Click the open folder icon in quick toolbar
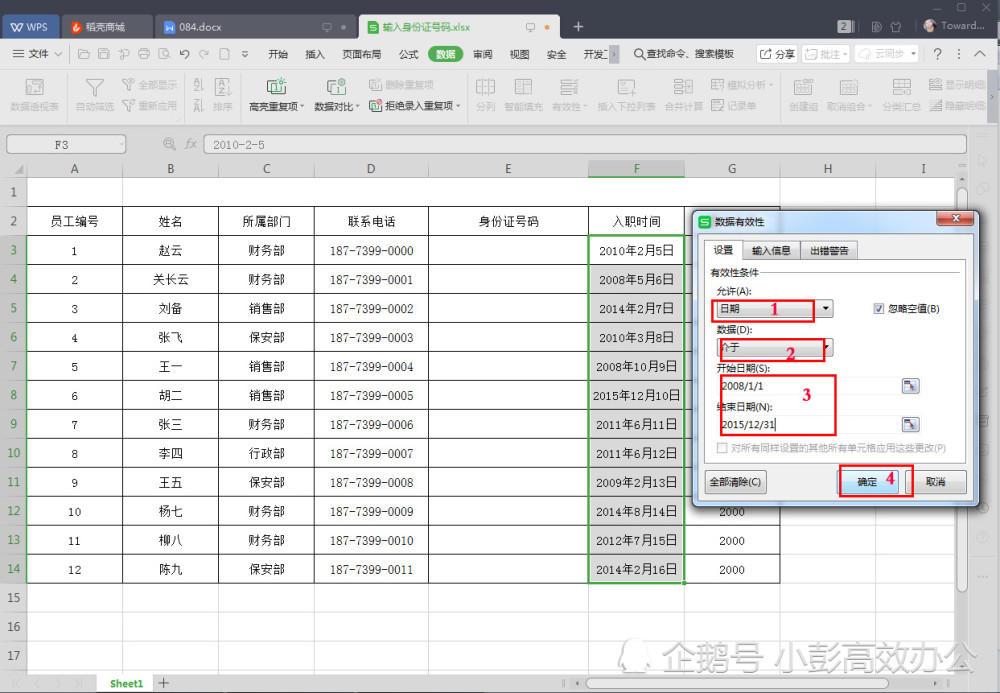 tap(84, 54)
